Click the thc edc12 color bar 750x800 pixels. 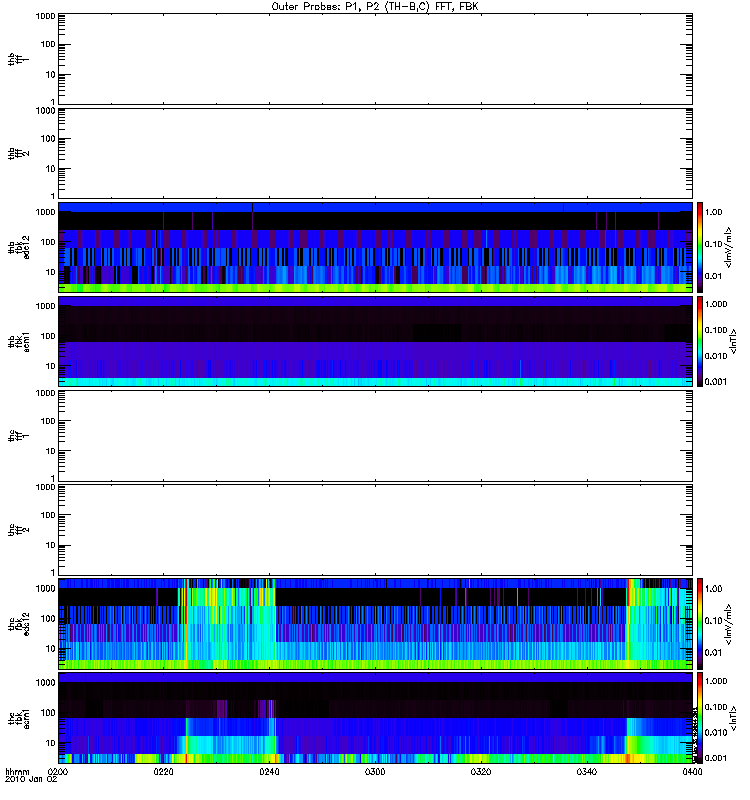(x=700, y=624)
